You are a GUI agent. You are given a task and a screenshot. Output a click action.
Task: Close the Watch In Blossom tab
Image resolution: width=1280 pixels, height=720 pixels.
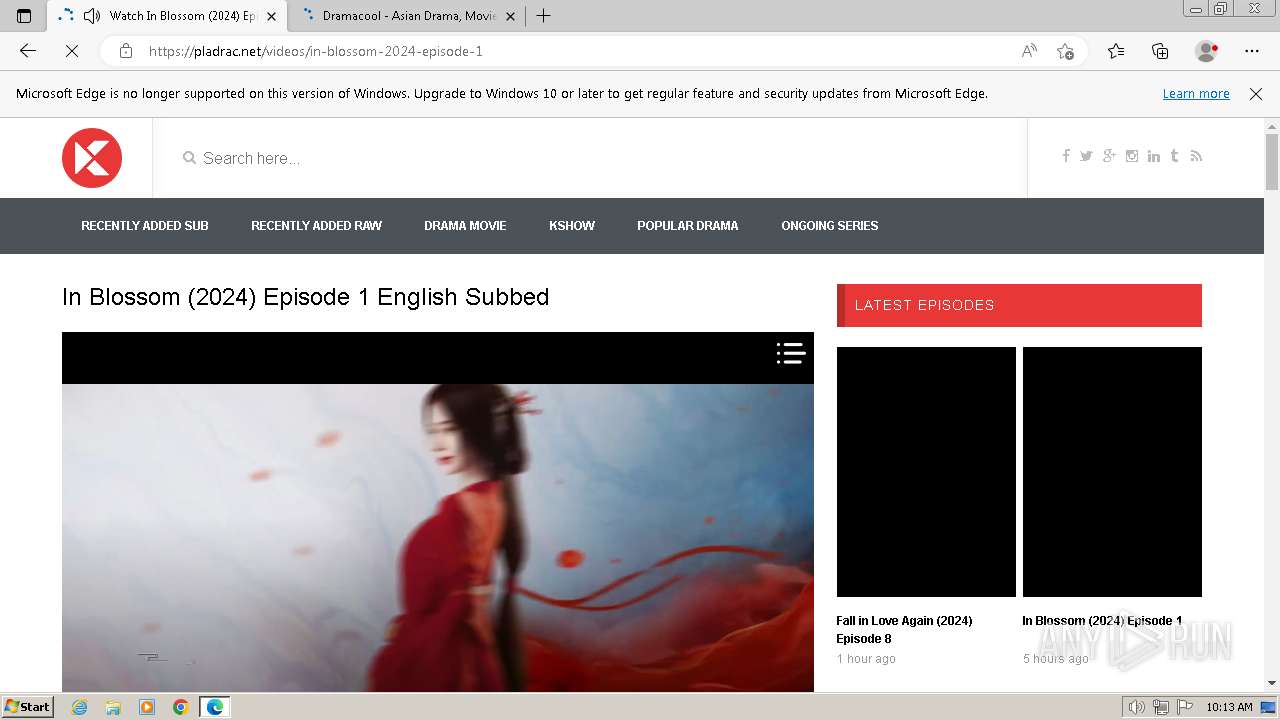pyautogui.click(x=271, y=16)
